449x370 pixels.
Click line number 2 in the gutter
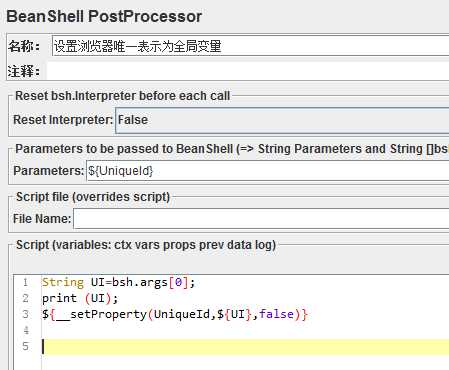pyautogui.click(x=25, y=298)
